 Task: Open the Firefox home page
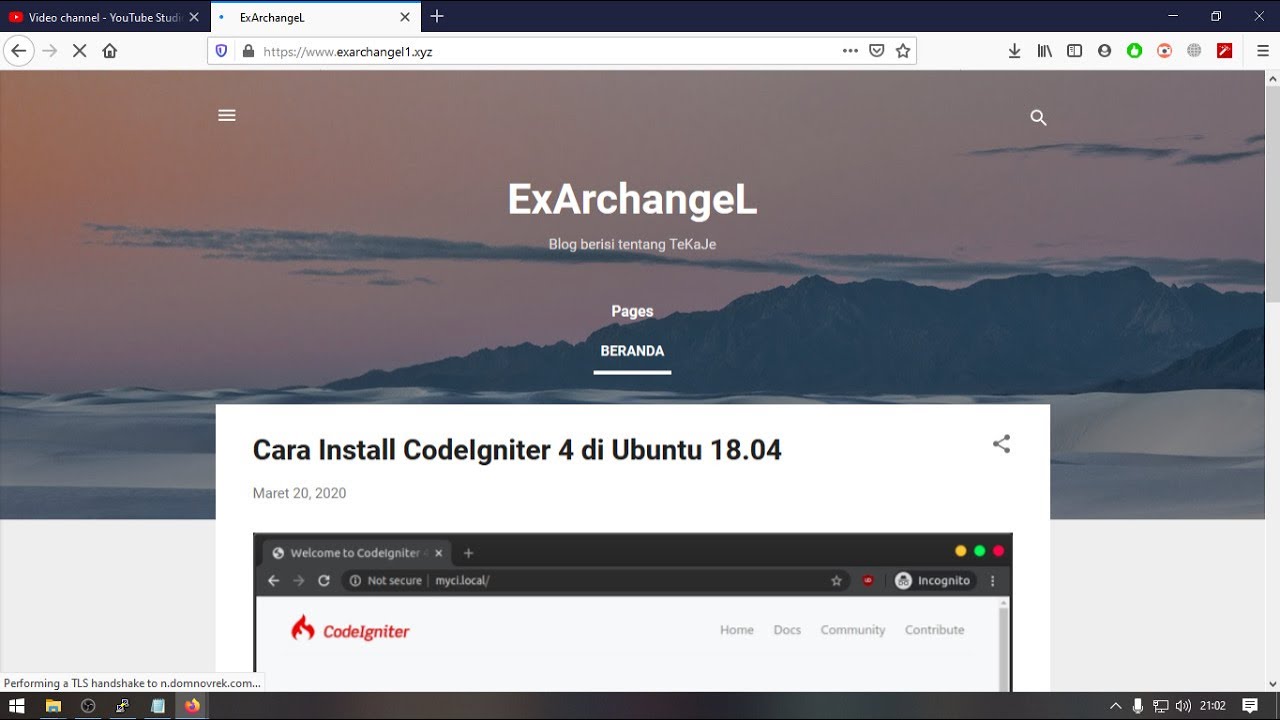(110, 51)
